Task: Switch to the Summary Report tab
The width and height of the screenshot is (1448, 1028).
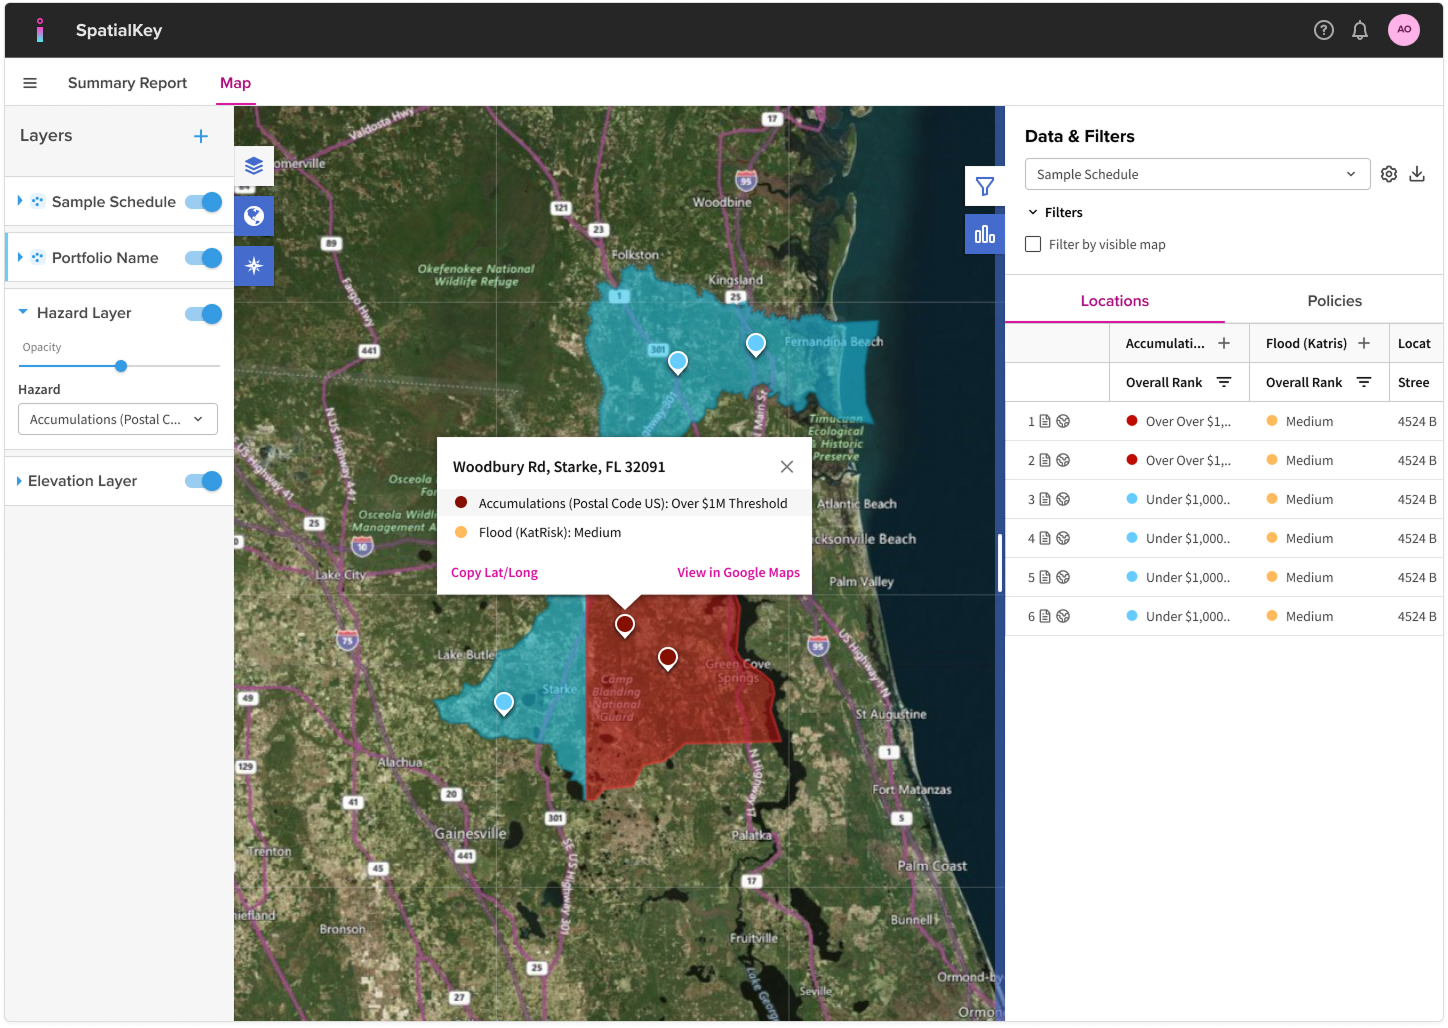Action: click(x=127, y=83)
